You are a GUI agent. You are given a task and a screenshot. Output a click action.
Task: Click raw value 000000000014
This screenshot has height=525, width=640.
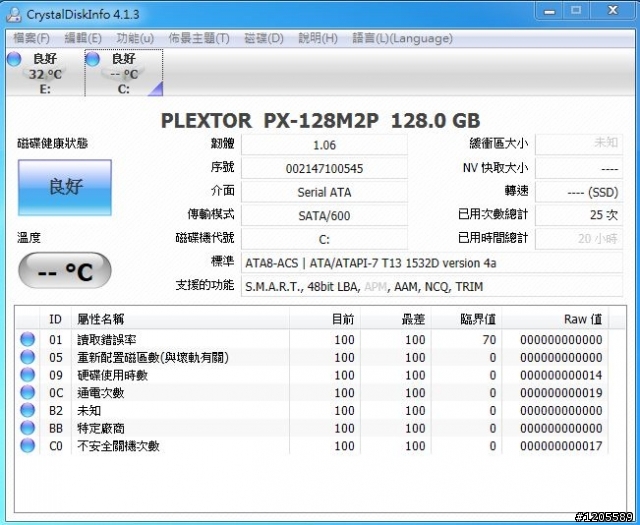[561, 375]
